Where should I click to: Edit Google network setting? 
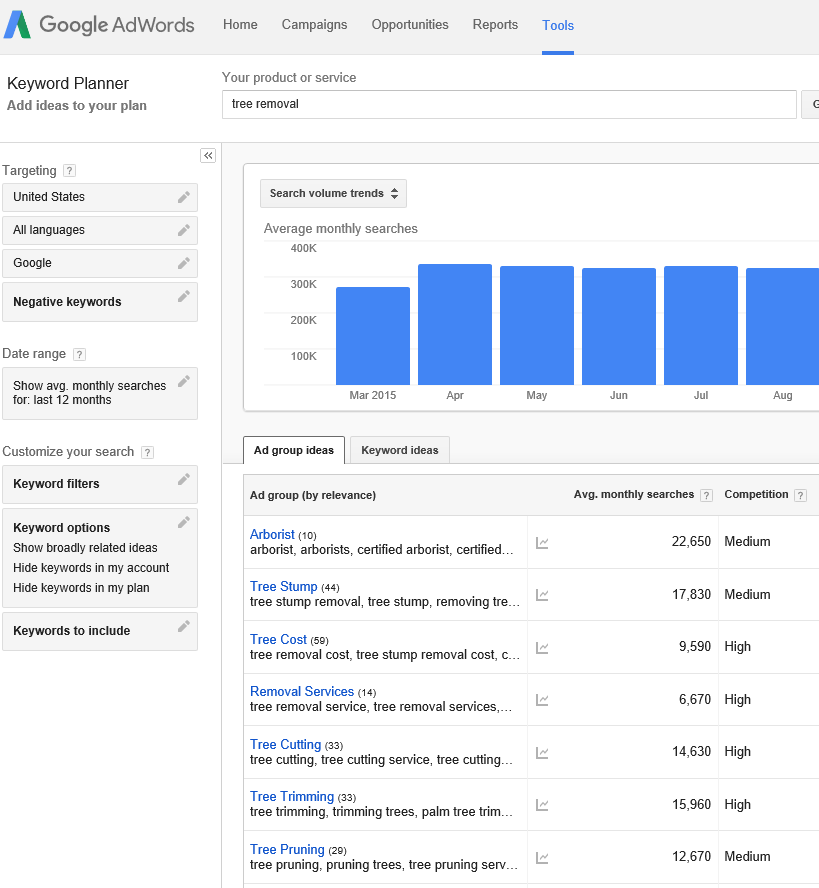click(184, 263)
